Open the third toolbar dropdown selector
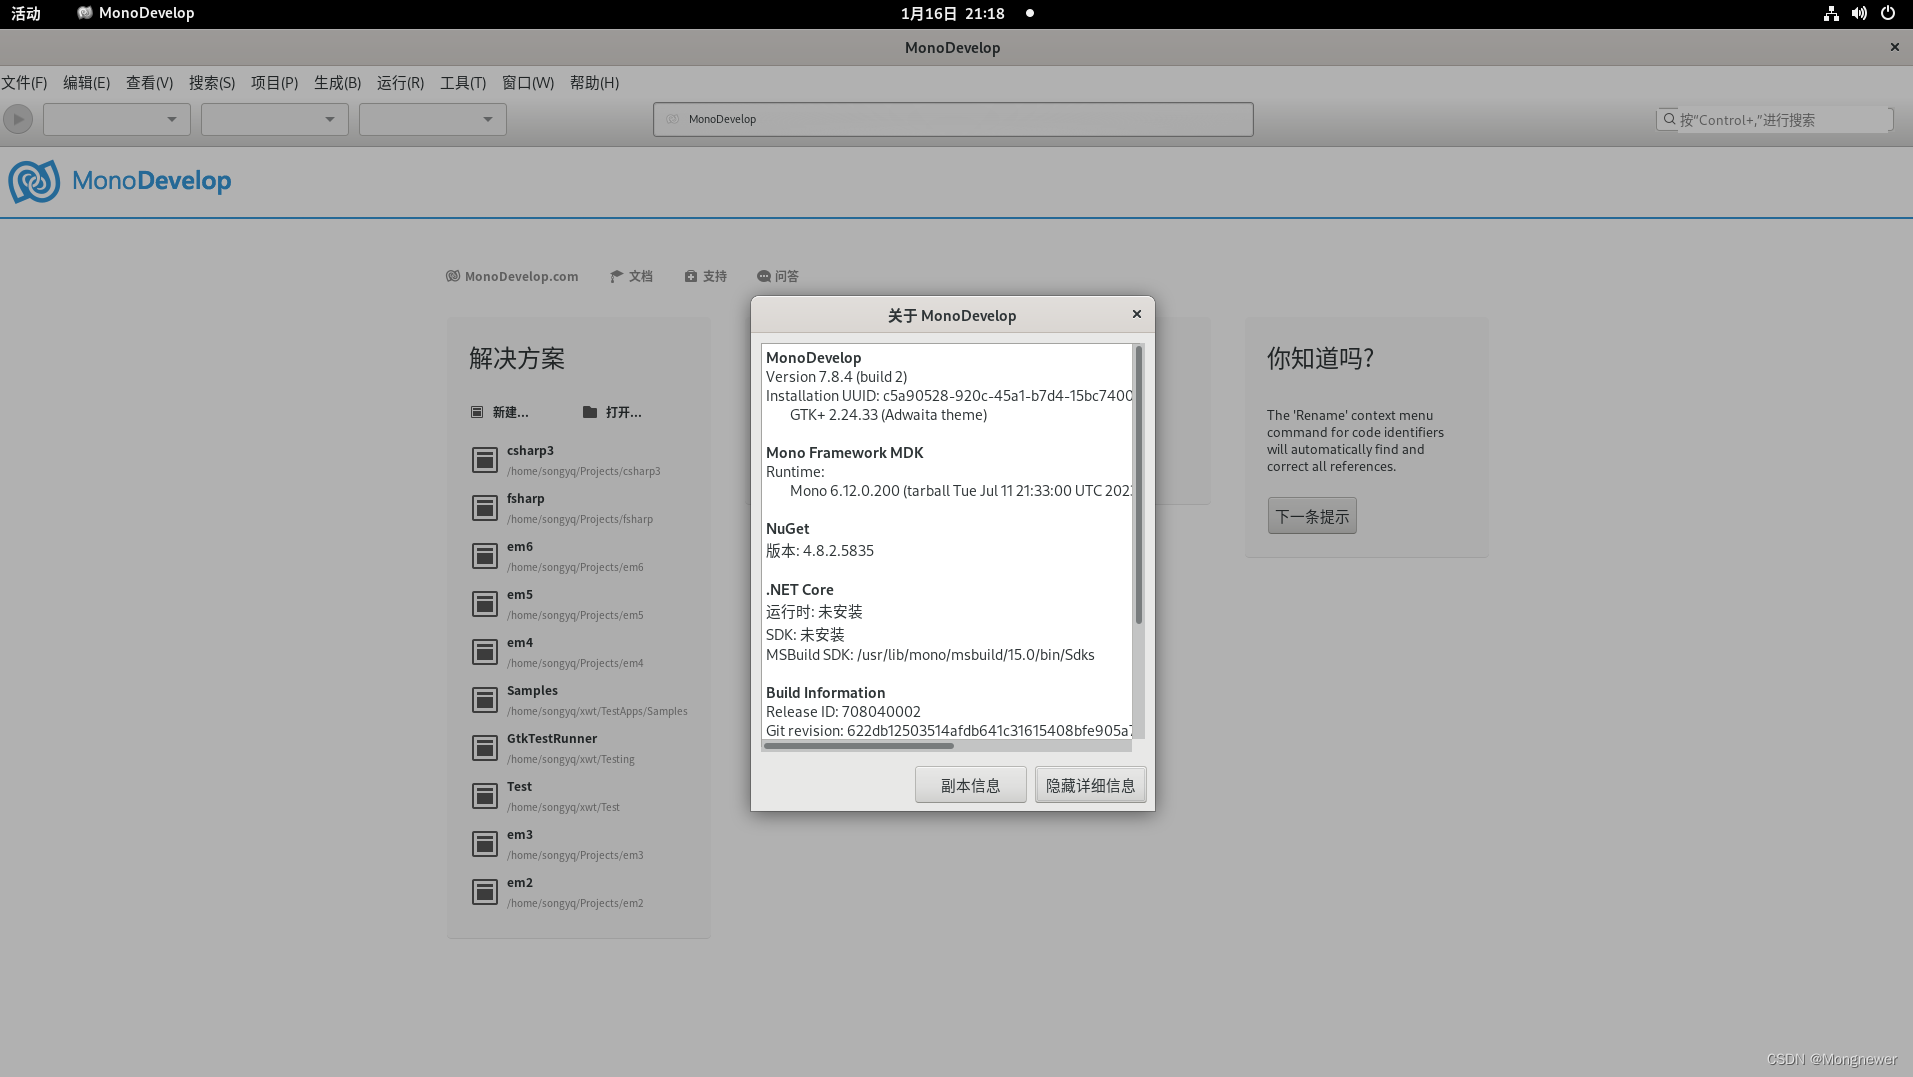Image resolution: width=1913 pixels, height=1077 pixels. pos(431,119)
